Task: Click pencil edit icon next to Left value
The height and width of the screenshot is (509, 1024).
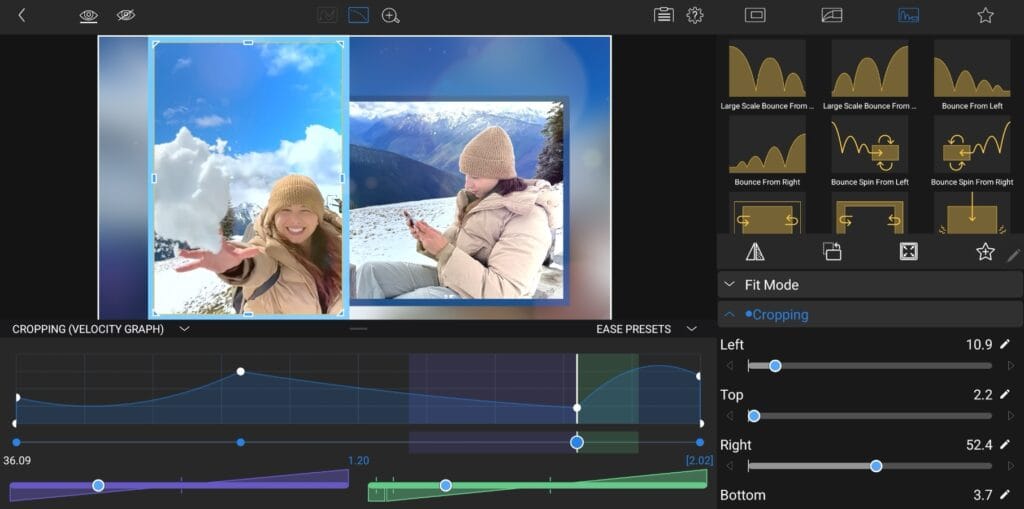Action: coord(1005,345)
